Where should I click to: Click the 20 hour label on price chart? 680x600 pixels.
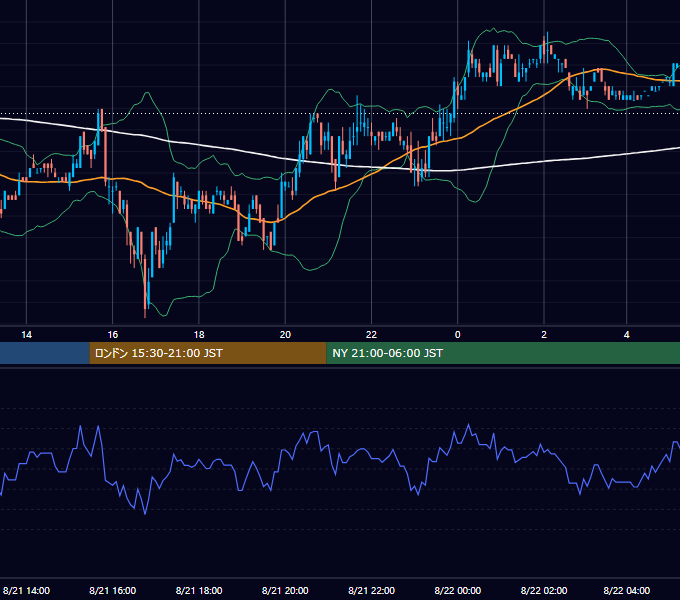(285, 335)
